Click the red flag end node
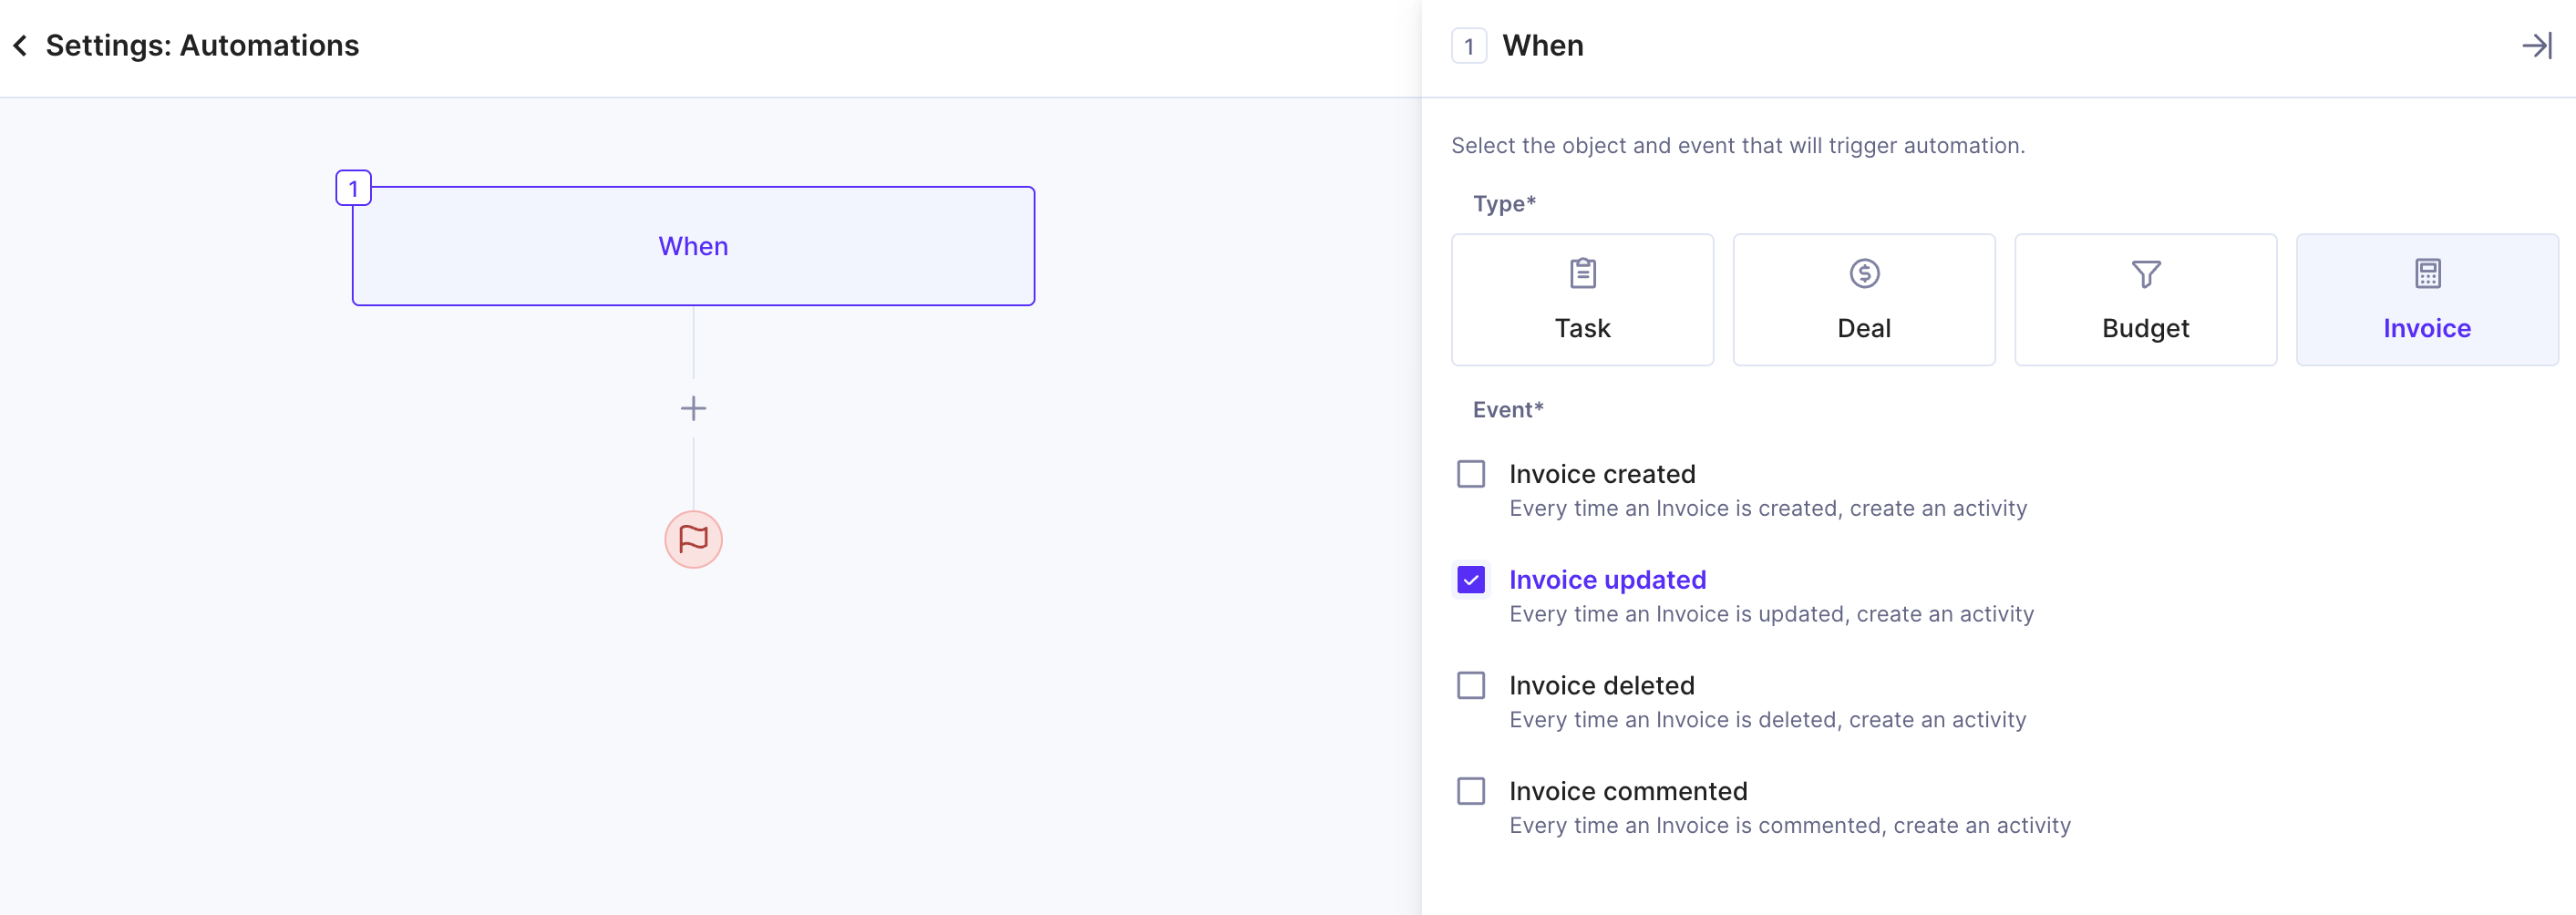This screenshot has height=915, width=2576. click(x=693, y=539)
